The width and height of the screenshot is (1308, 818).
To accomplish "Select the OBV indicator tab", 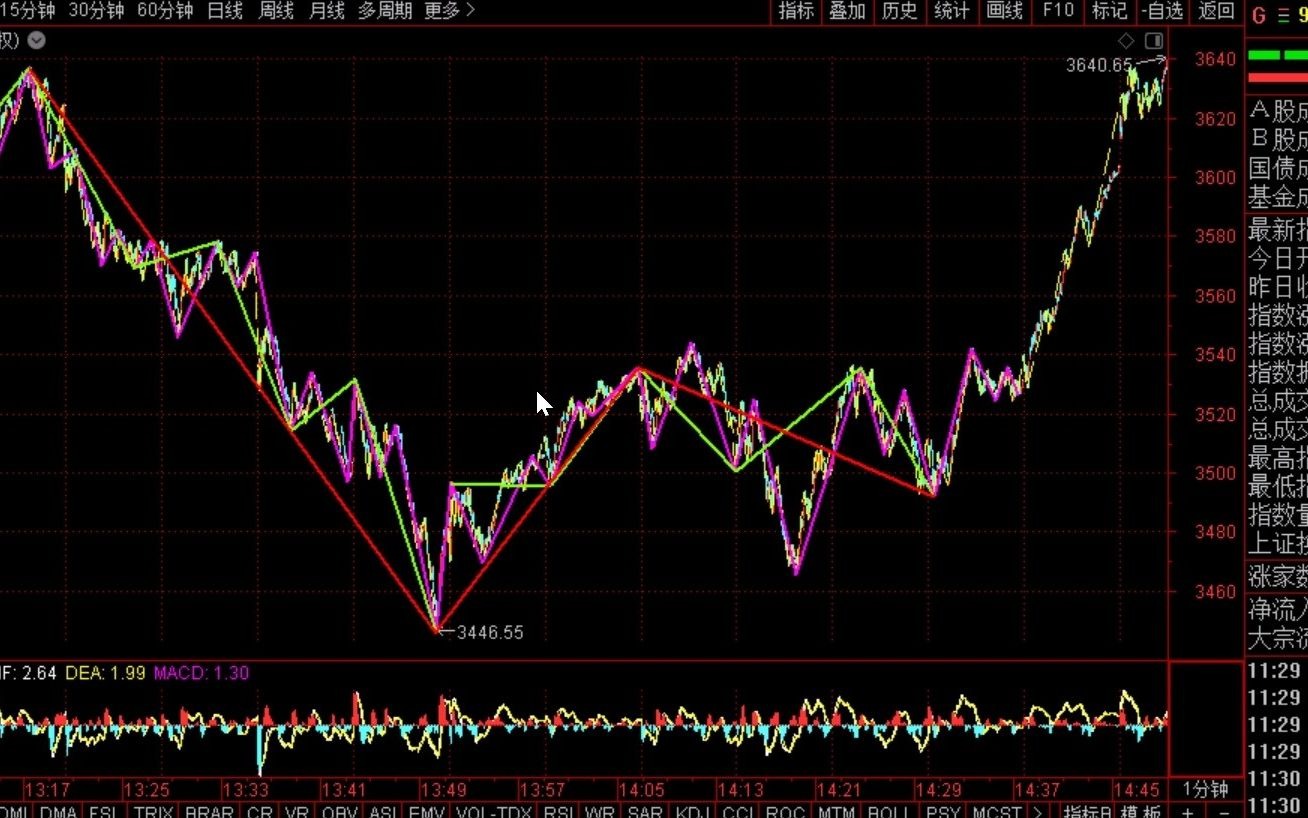I will tap(339, 811).
